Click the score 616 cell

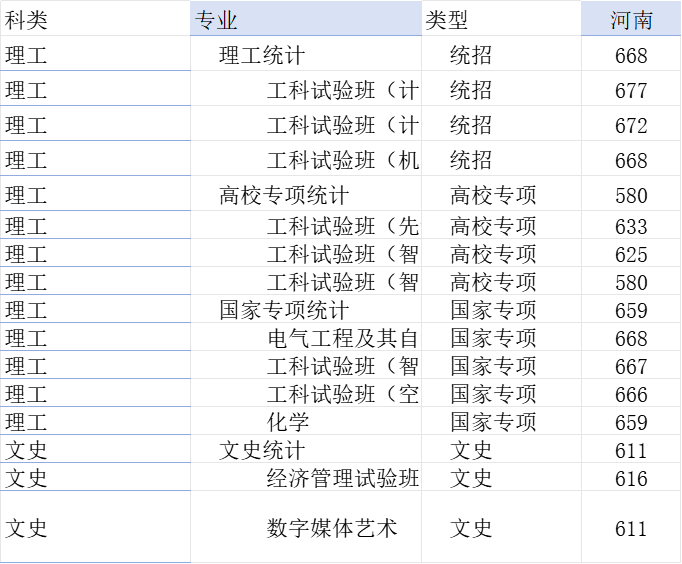coord(631,478)
